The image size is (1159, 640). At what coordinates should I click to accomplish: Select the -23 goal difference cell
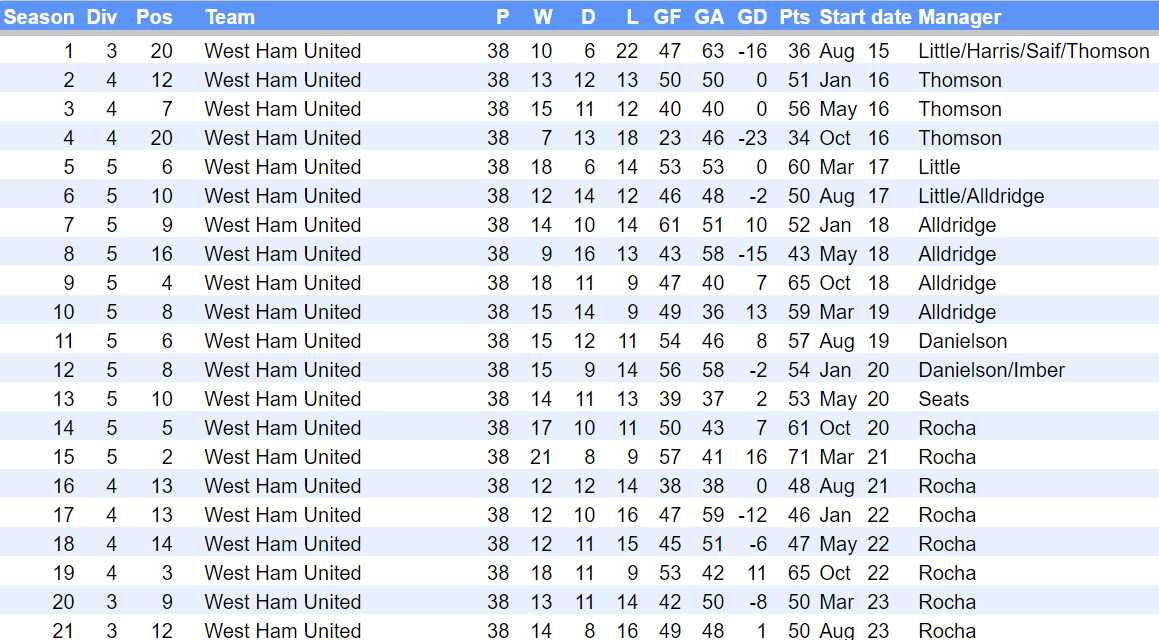click(752, 138)
